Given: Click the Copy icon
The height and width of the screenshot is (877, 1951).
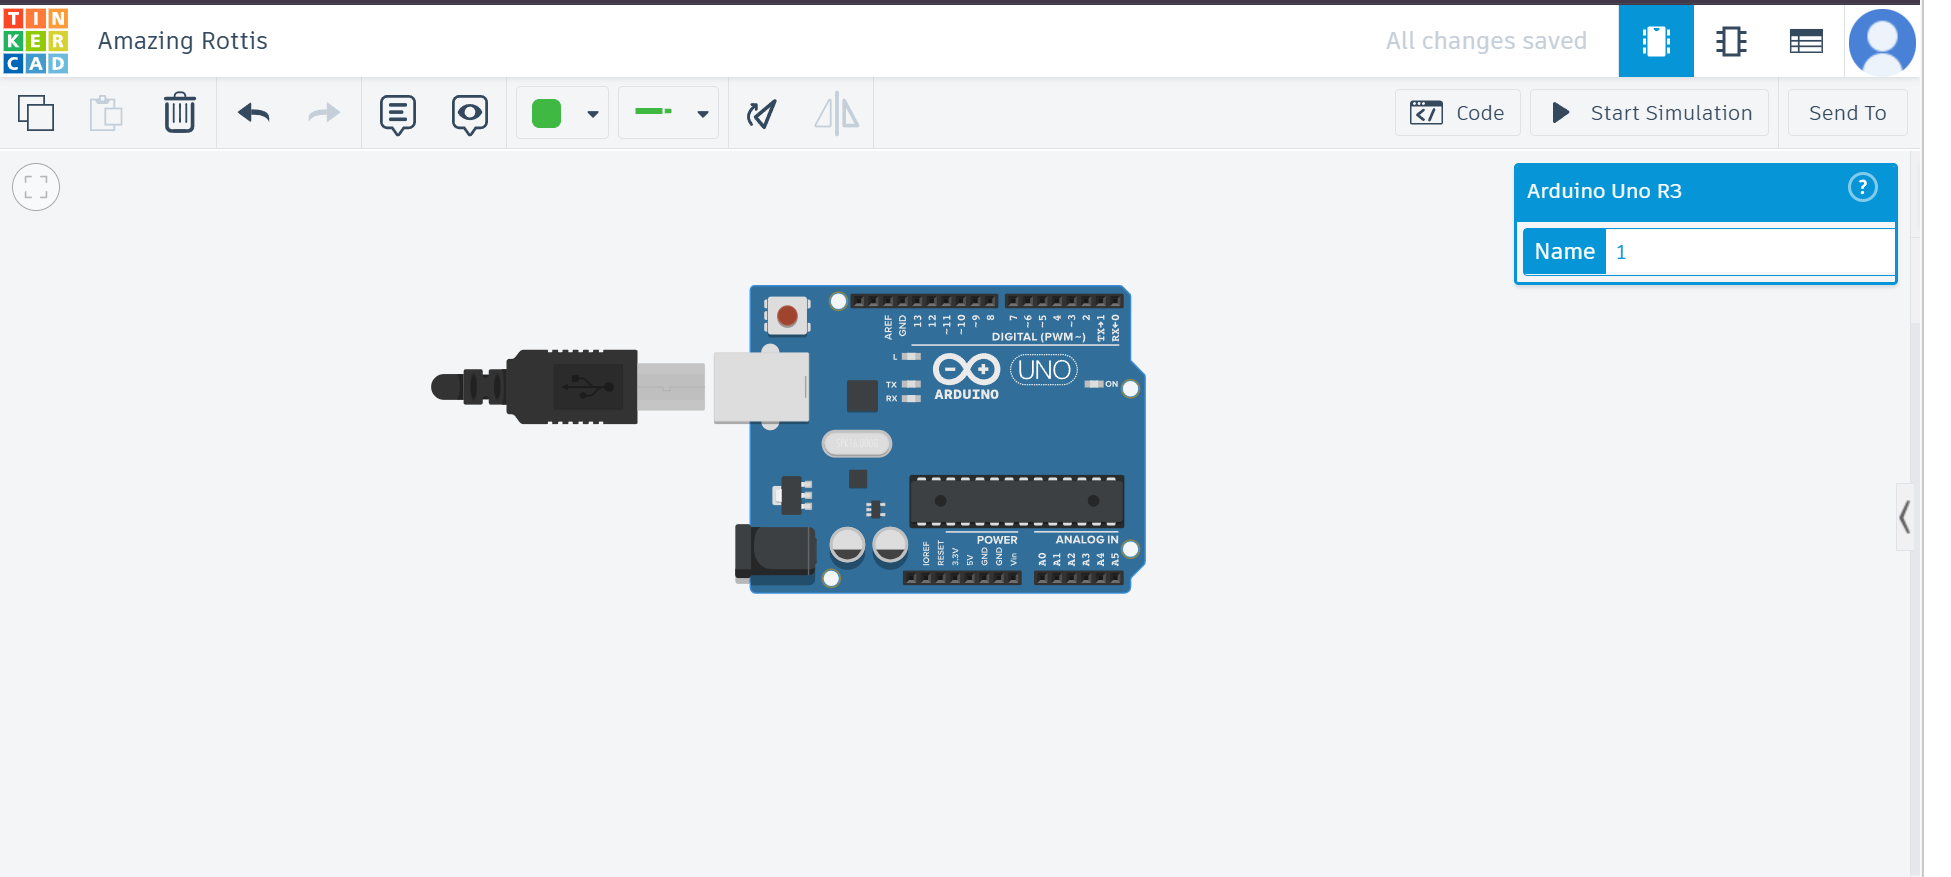Looking at the screenshot, I should tap(36, 113).
